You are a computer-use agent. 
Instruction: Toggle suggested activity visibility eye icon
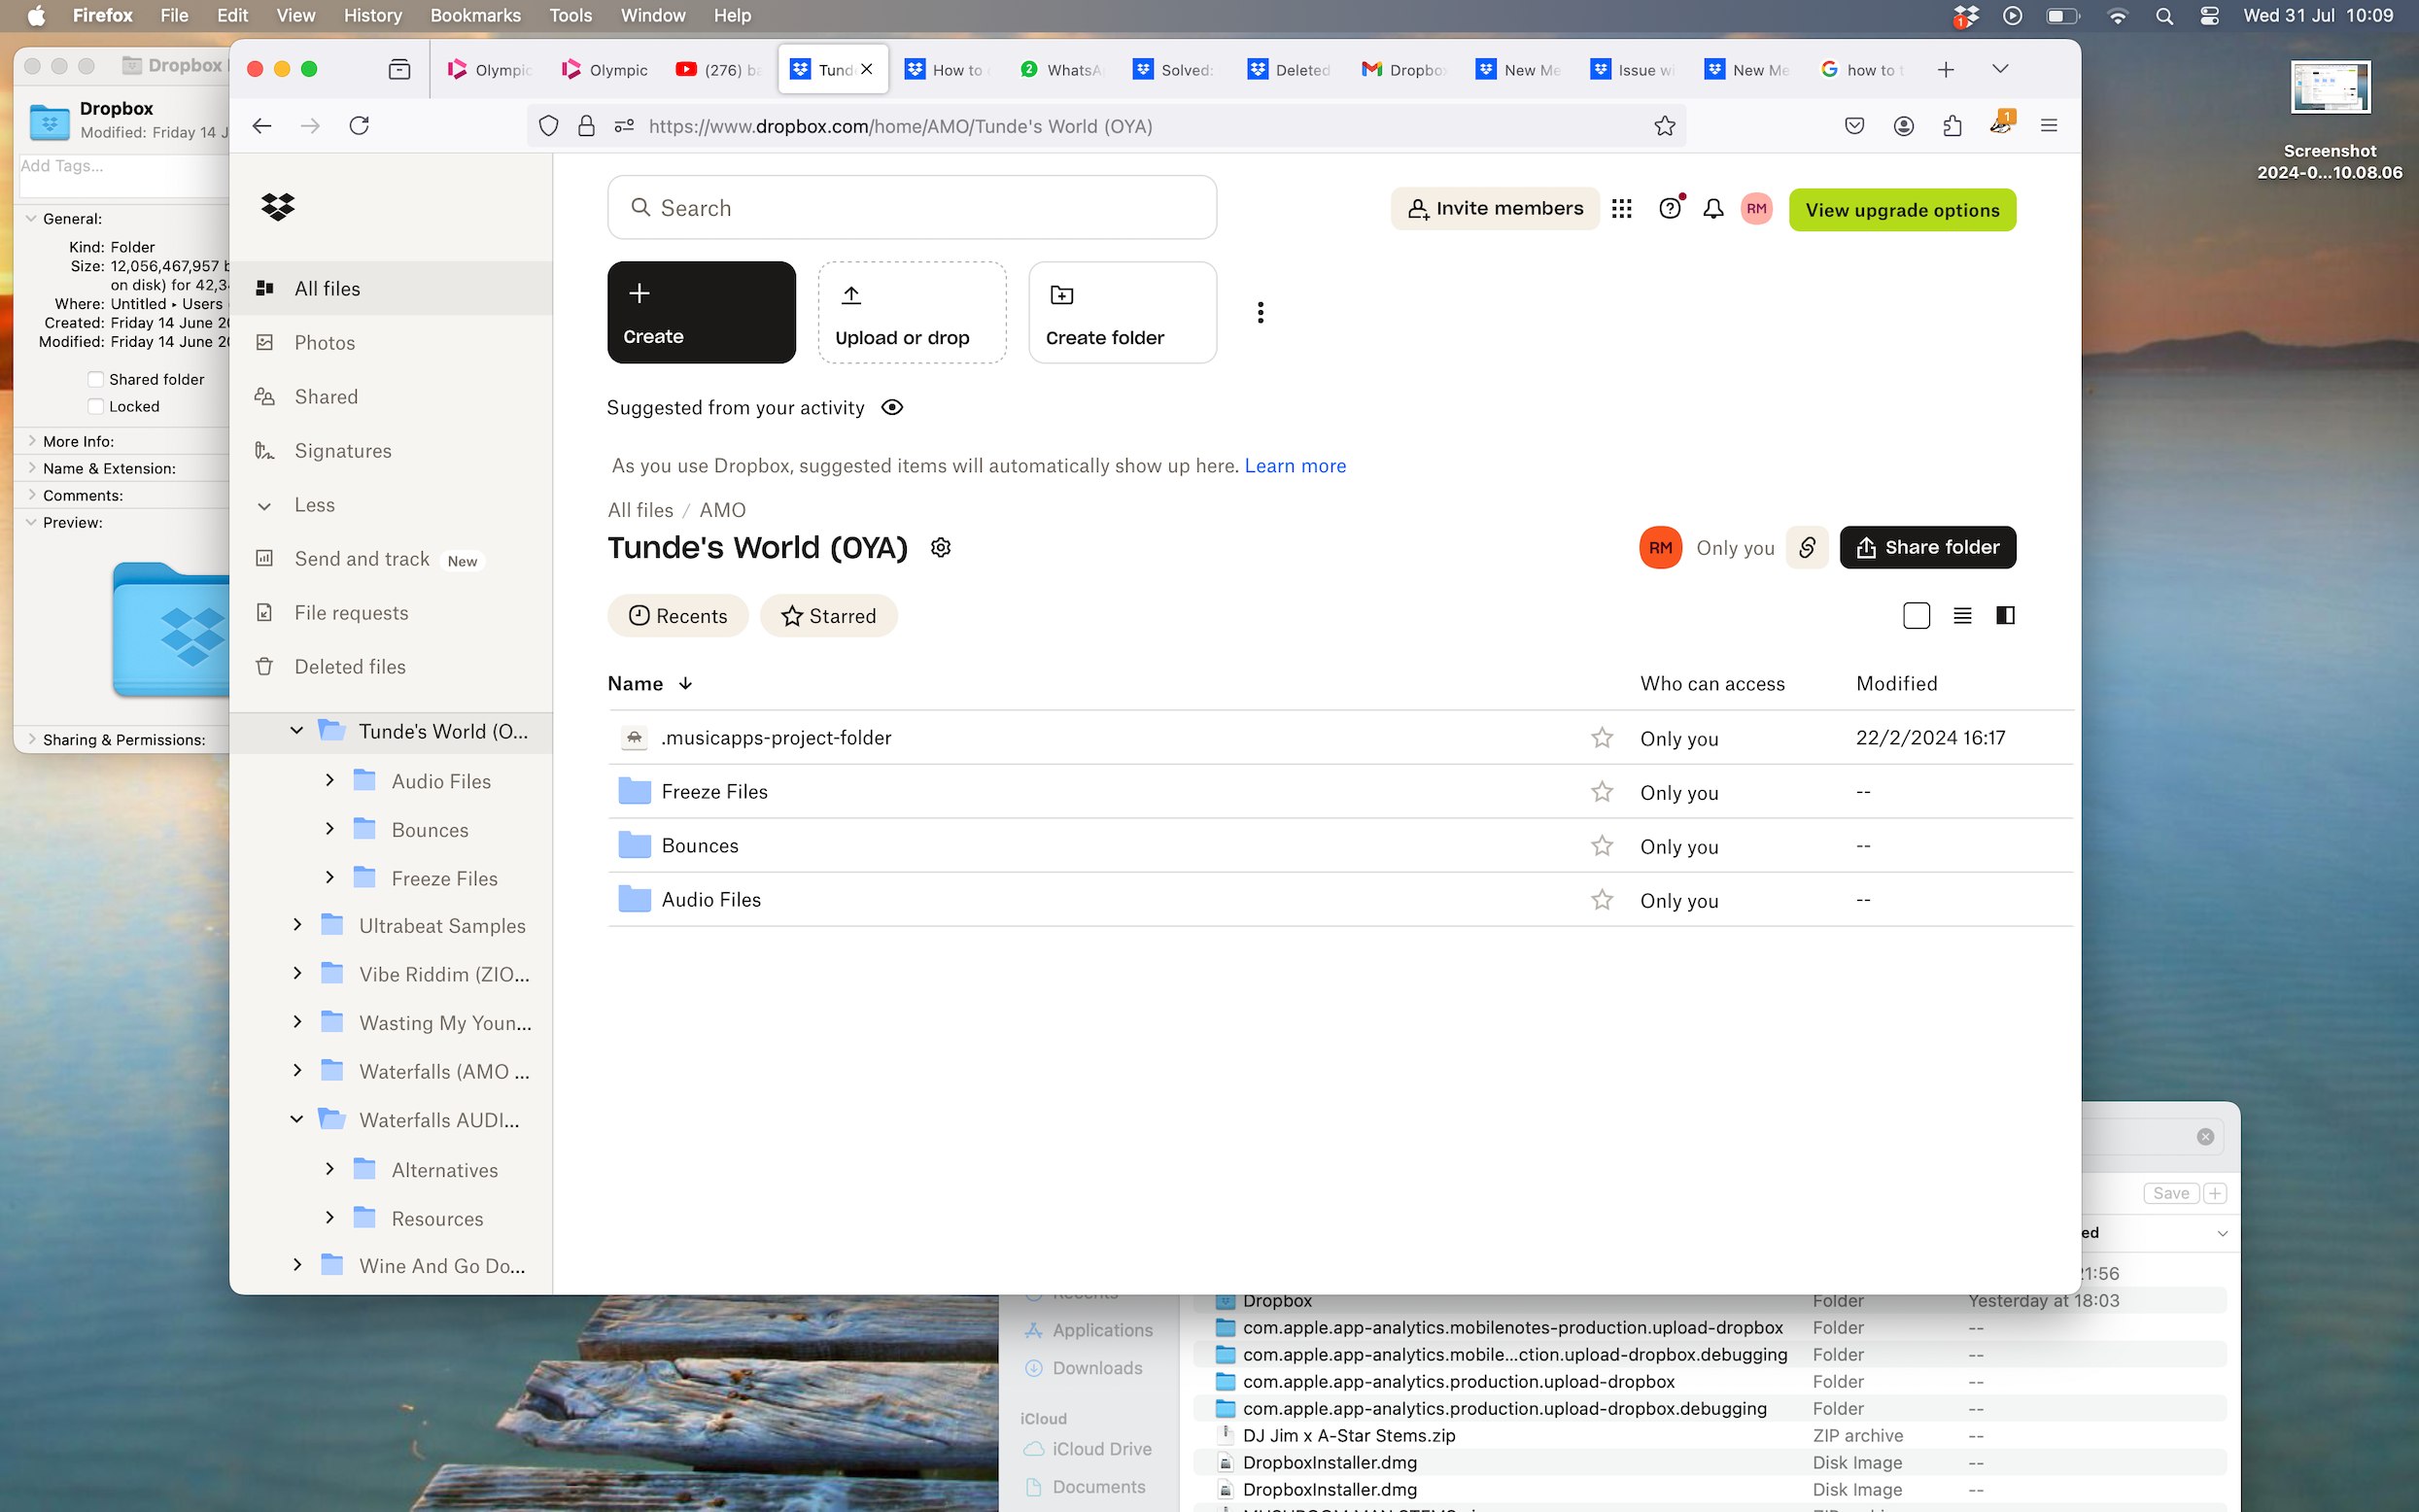[x=892, y=408]
